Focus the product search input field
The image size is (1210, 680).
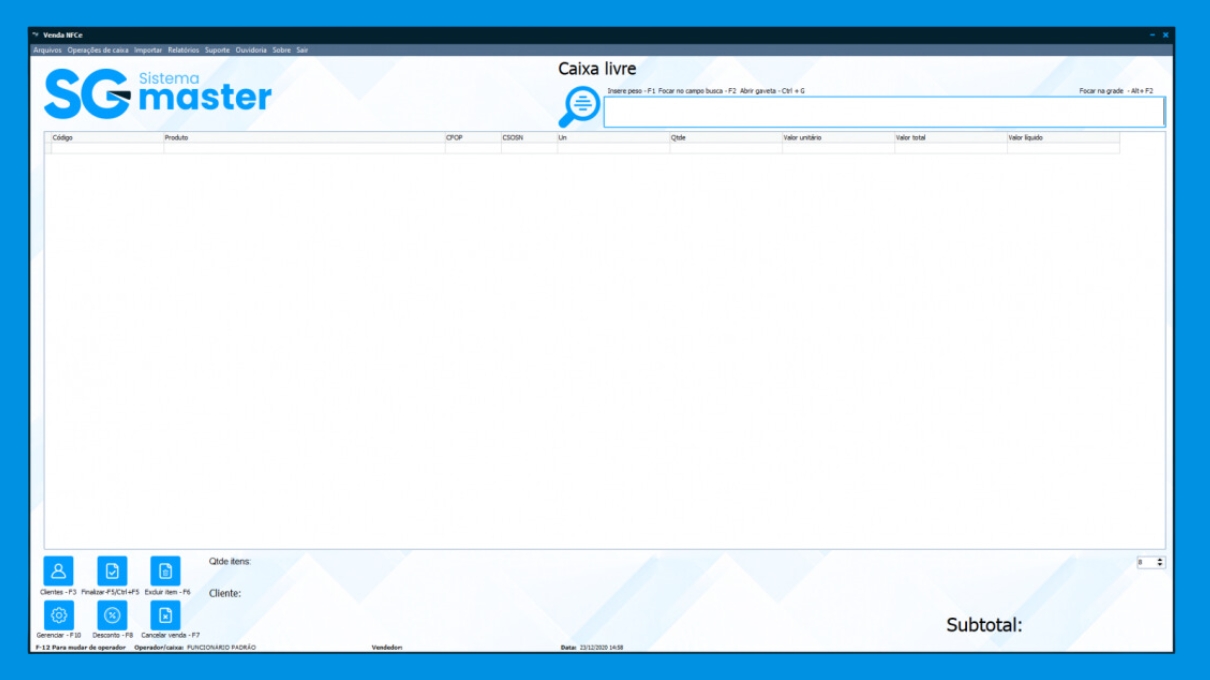(x=883, y=112)
